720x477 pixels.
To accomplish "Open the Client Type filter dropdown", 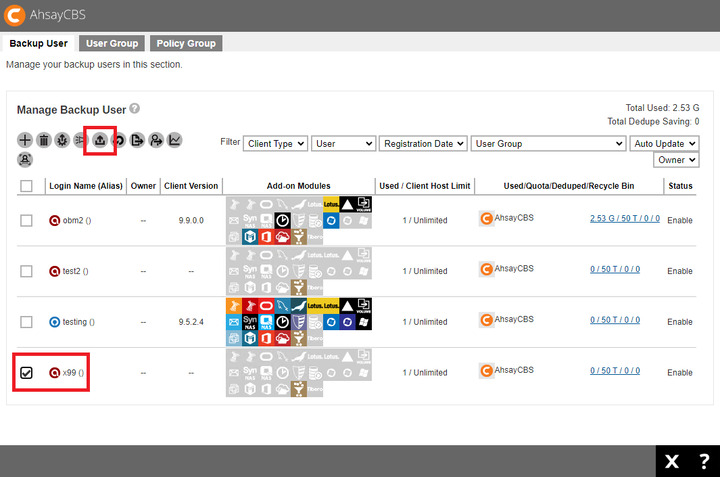I will [275, 144].
